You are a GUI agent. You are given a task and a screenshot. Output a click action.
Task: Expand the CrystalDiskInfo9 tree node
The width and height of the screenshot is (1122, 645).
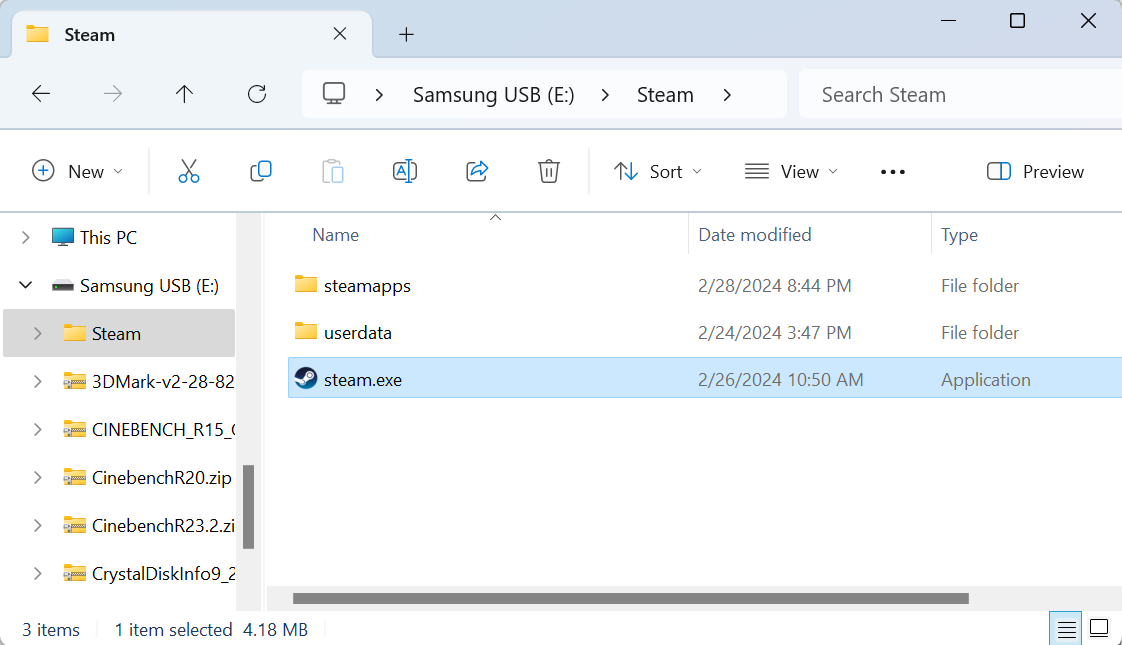[37, 573]
